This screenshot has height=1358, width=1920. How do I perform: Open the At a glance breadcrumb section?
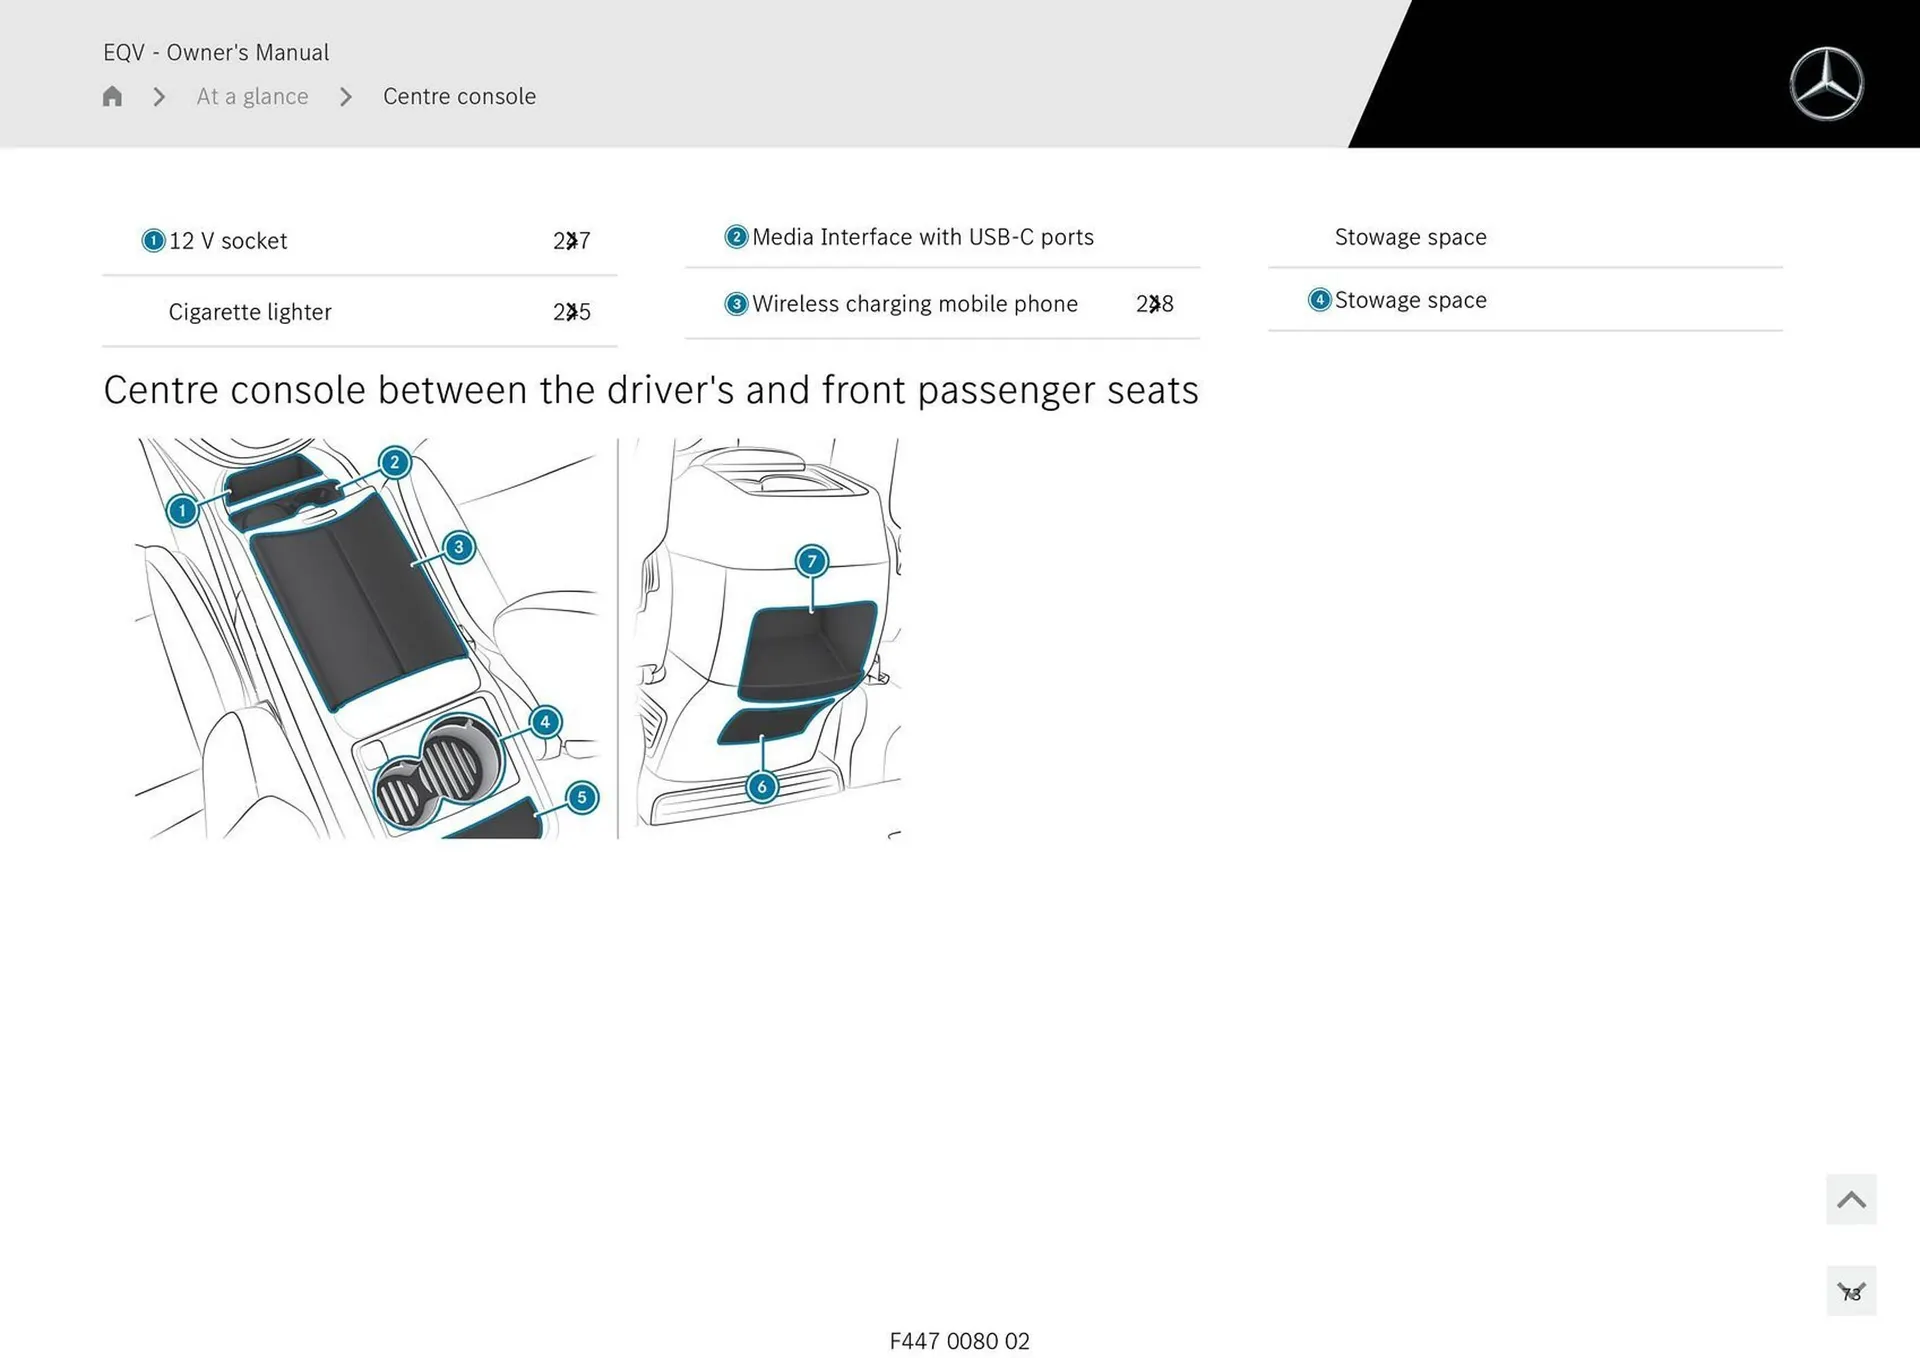pyautogui.click(x=252, y=96)
